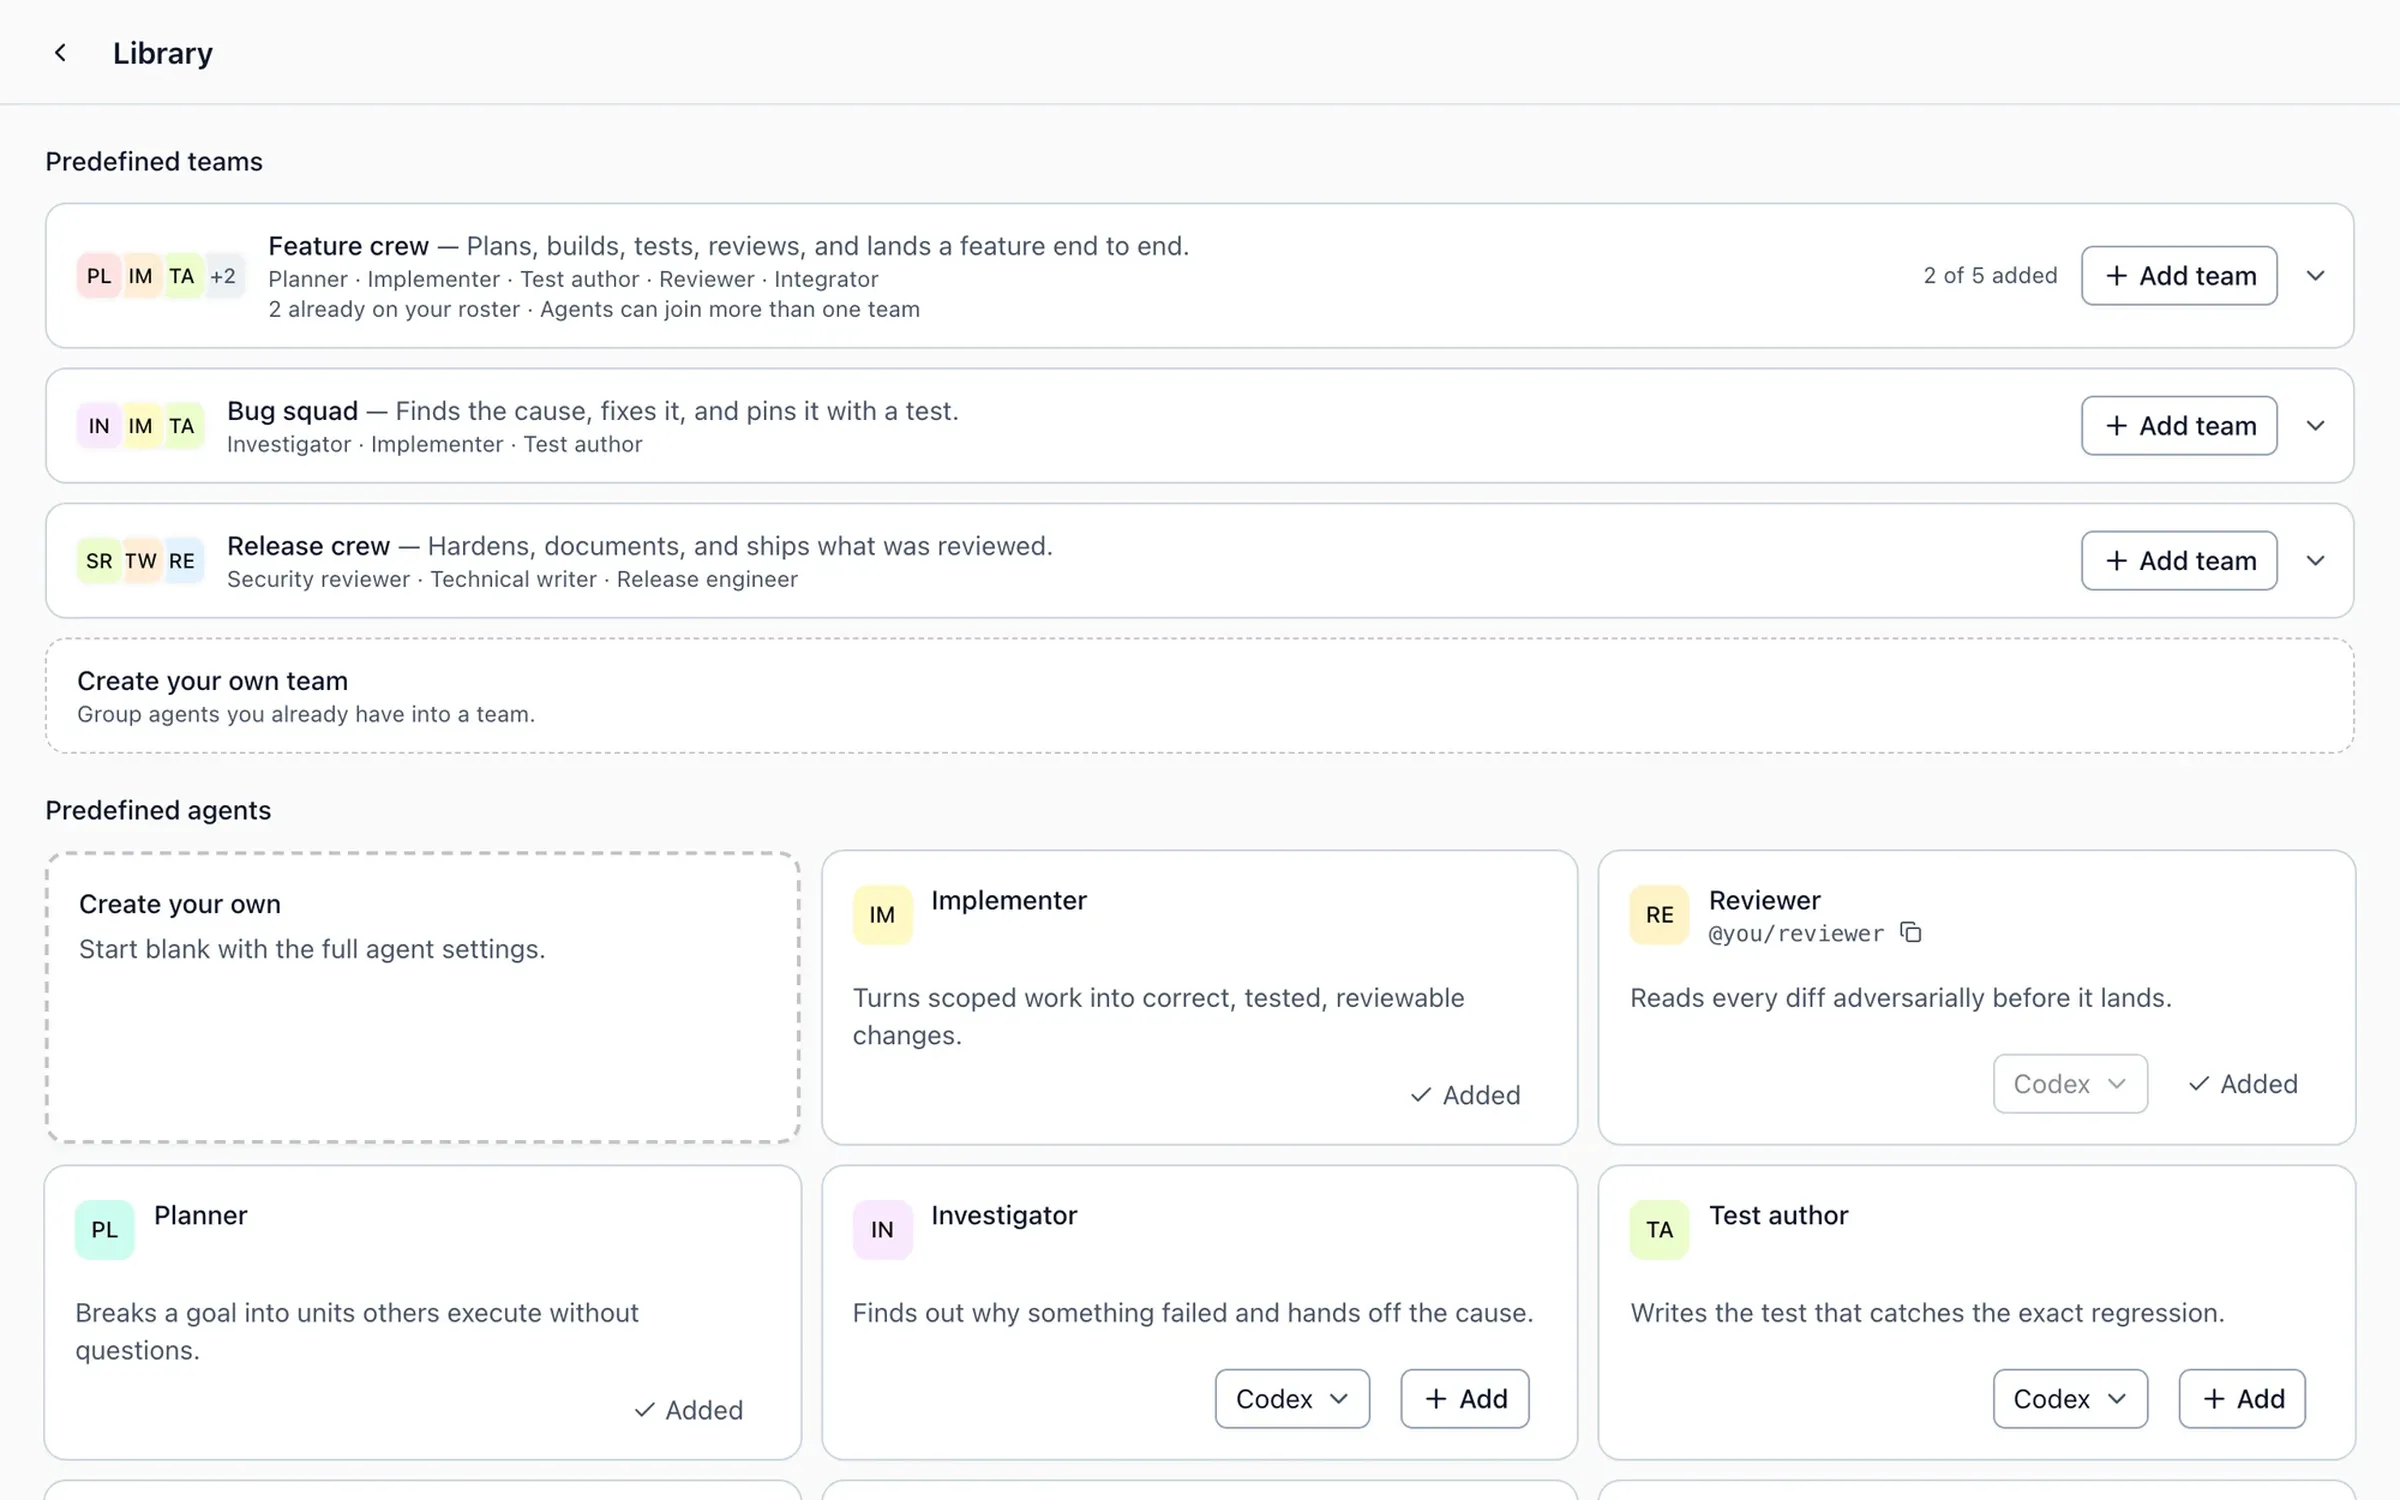Click the PL badge in Feature crew row

99,276
